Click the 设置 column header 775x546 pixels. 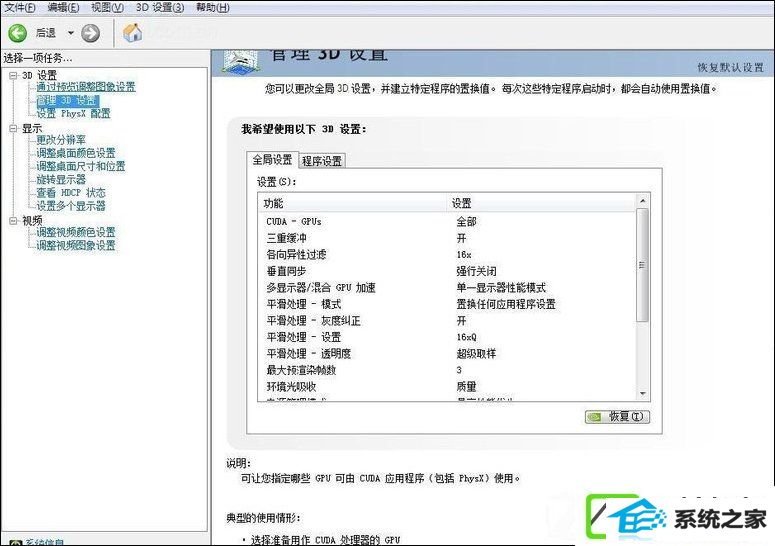pyautogui.click(x=542, y=203)
